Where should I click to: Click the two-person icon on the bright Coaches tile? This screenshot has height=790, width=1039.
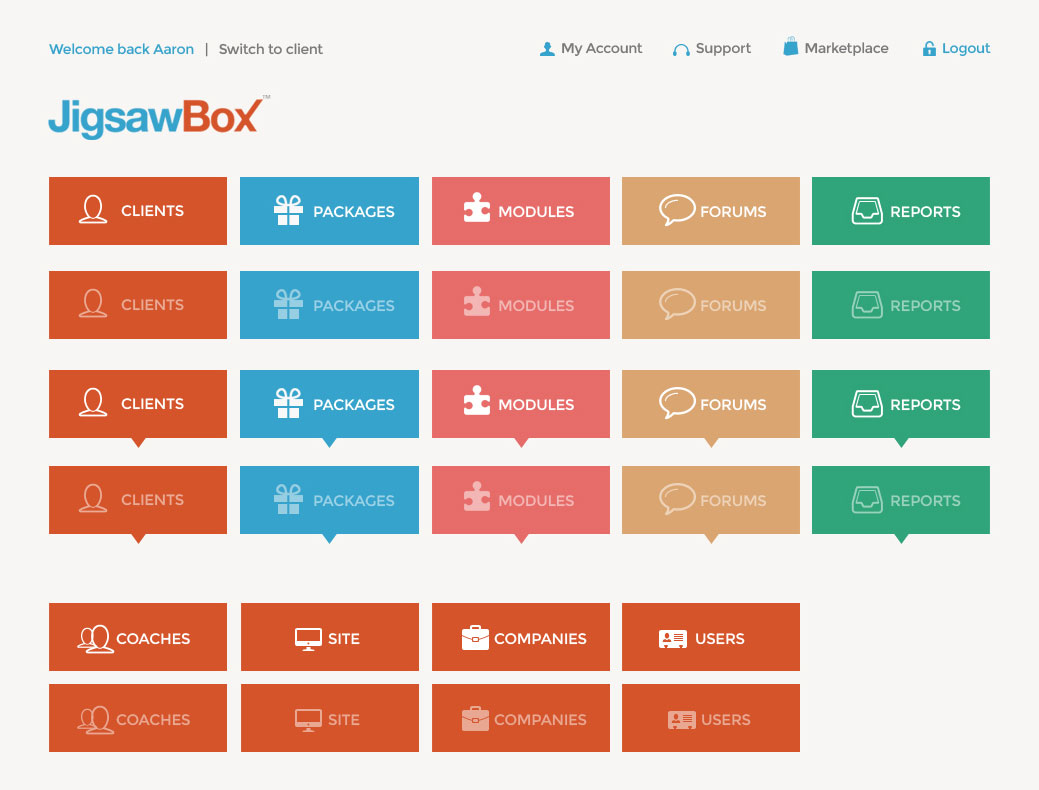(95, 638)
